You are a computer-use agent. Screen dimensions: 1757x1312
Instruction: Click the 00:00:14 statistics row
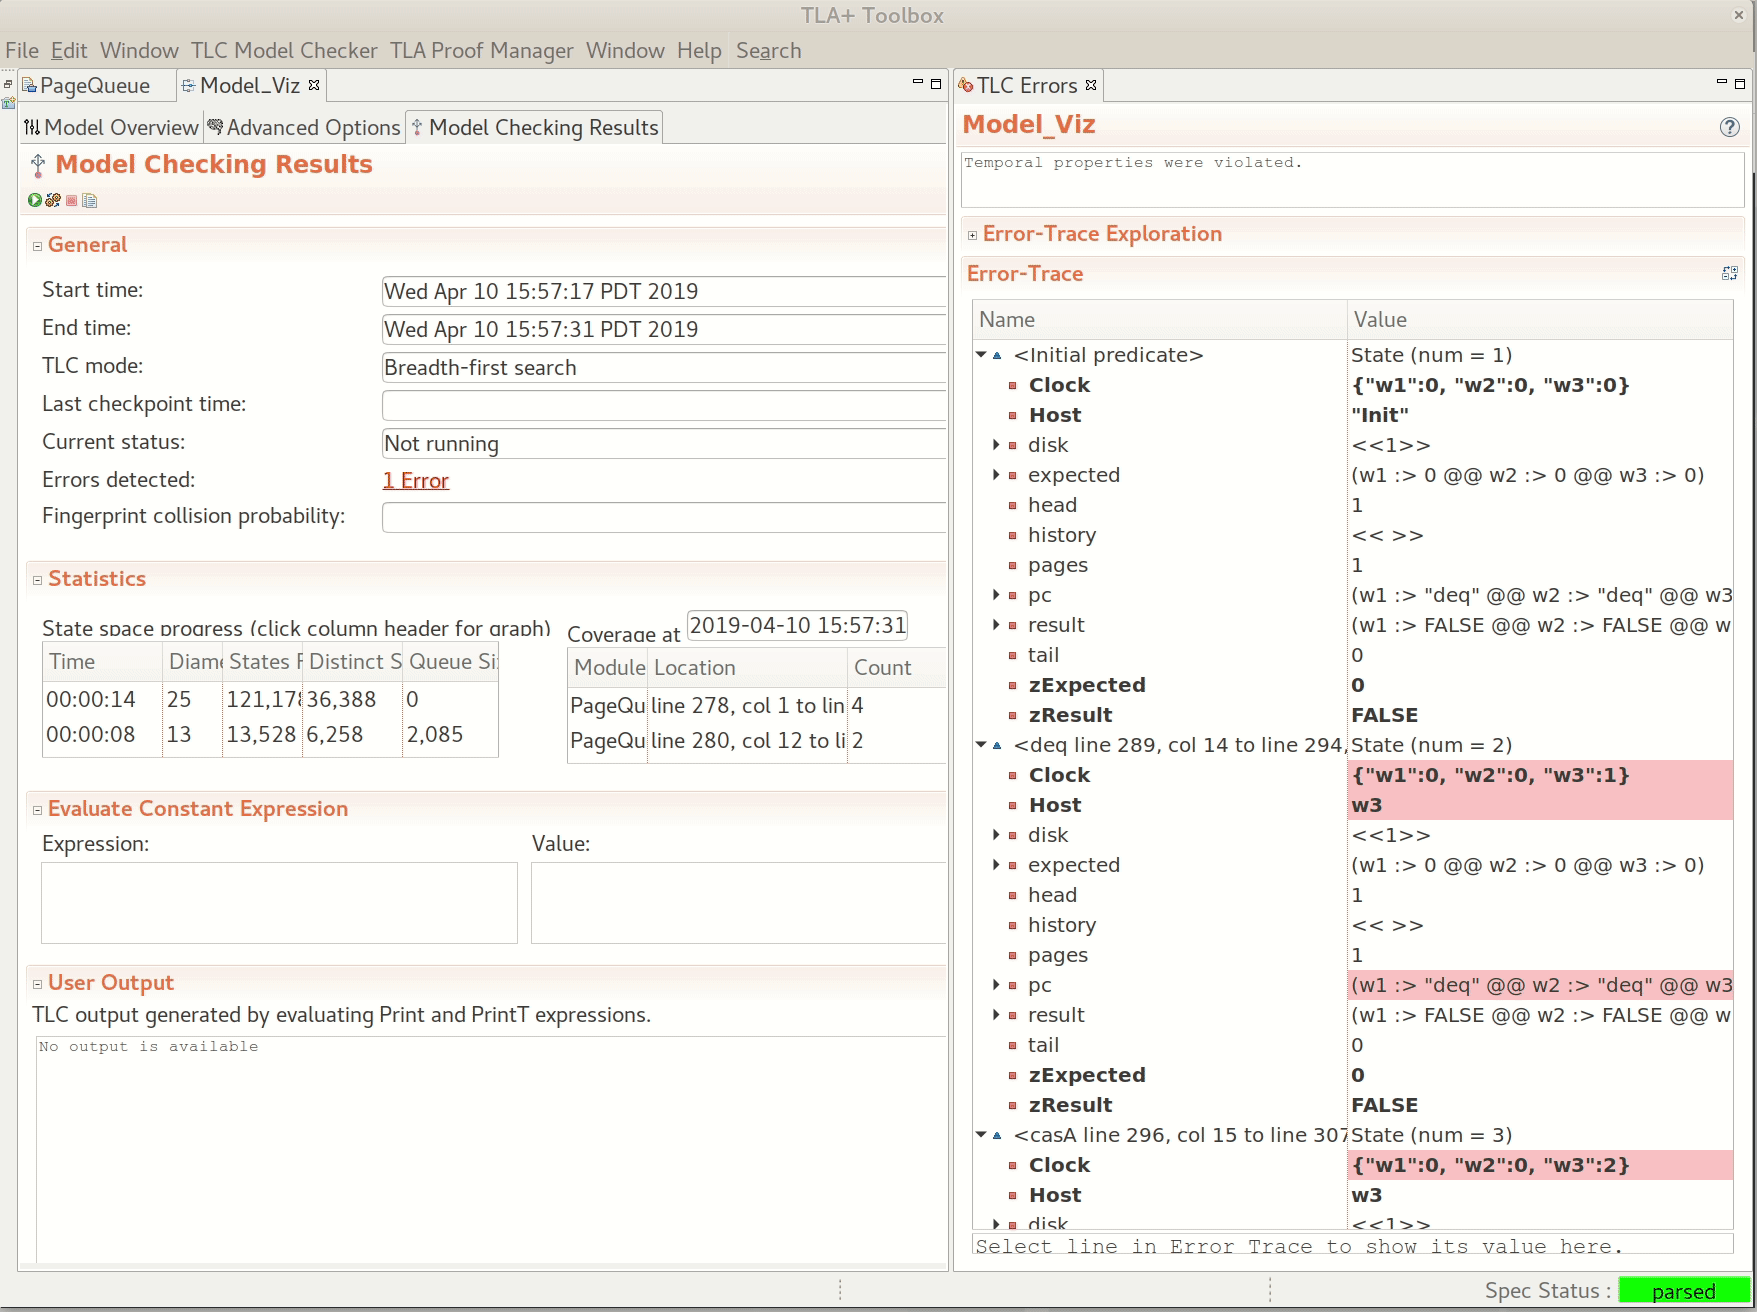coord(270,700)
